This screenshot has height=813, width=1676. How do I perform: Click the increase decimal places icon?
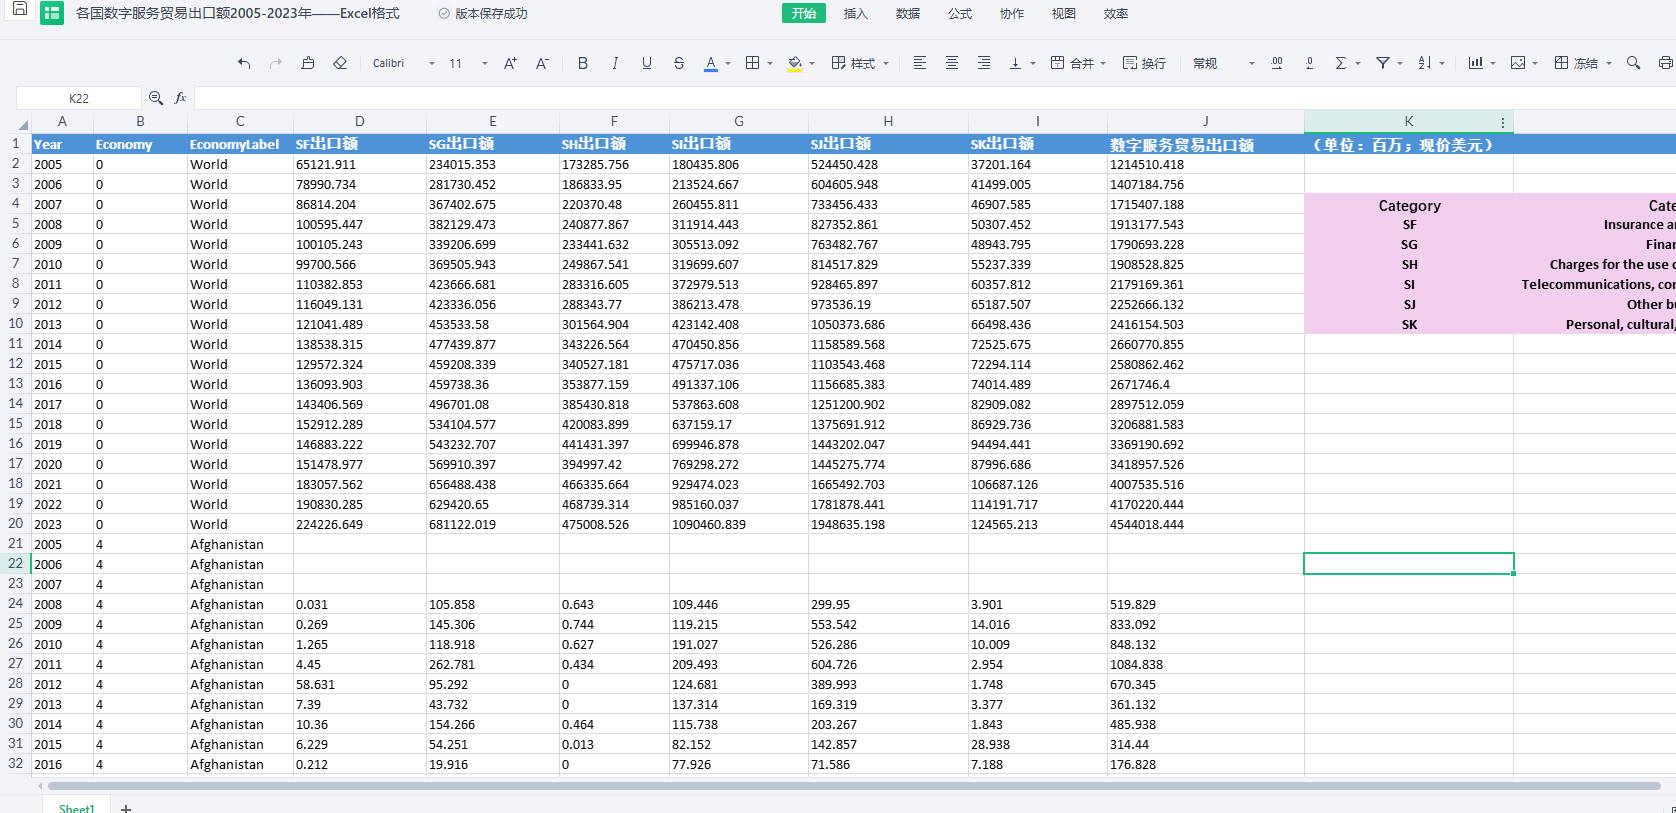coord(1277,63)
